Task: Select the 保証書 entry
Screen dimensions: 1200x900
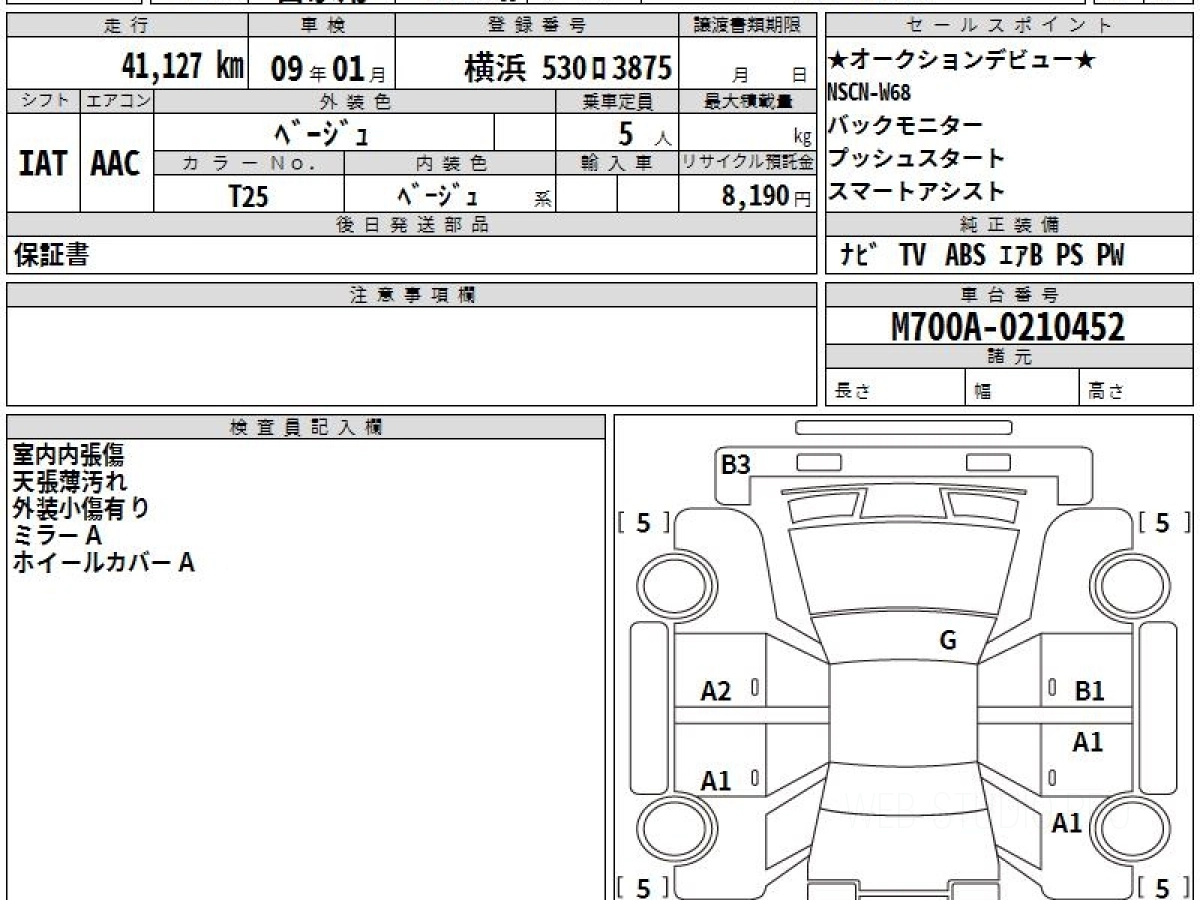Action: [50, 255]
